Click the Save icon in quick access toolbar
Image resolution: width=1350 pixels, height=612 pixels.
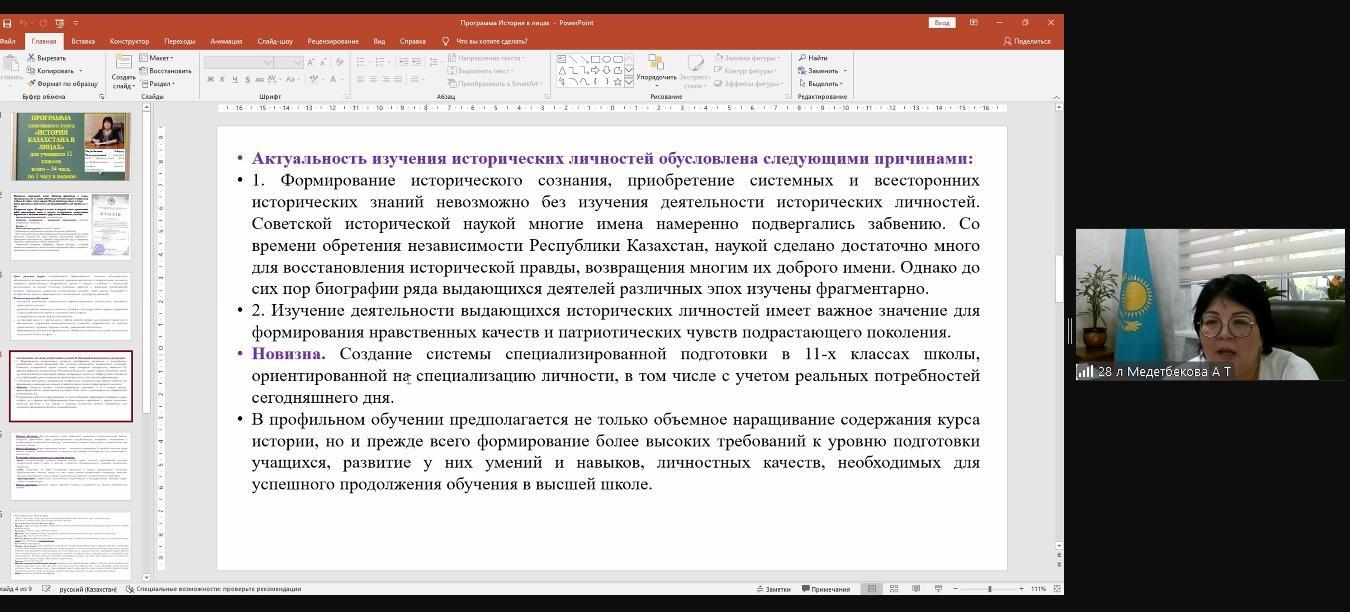(7, 23)
